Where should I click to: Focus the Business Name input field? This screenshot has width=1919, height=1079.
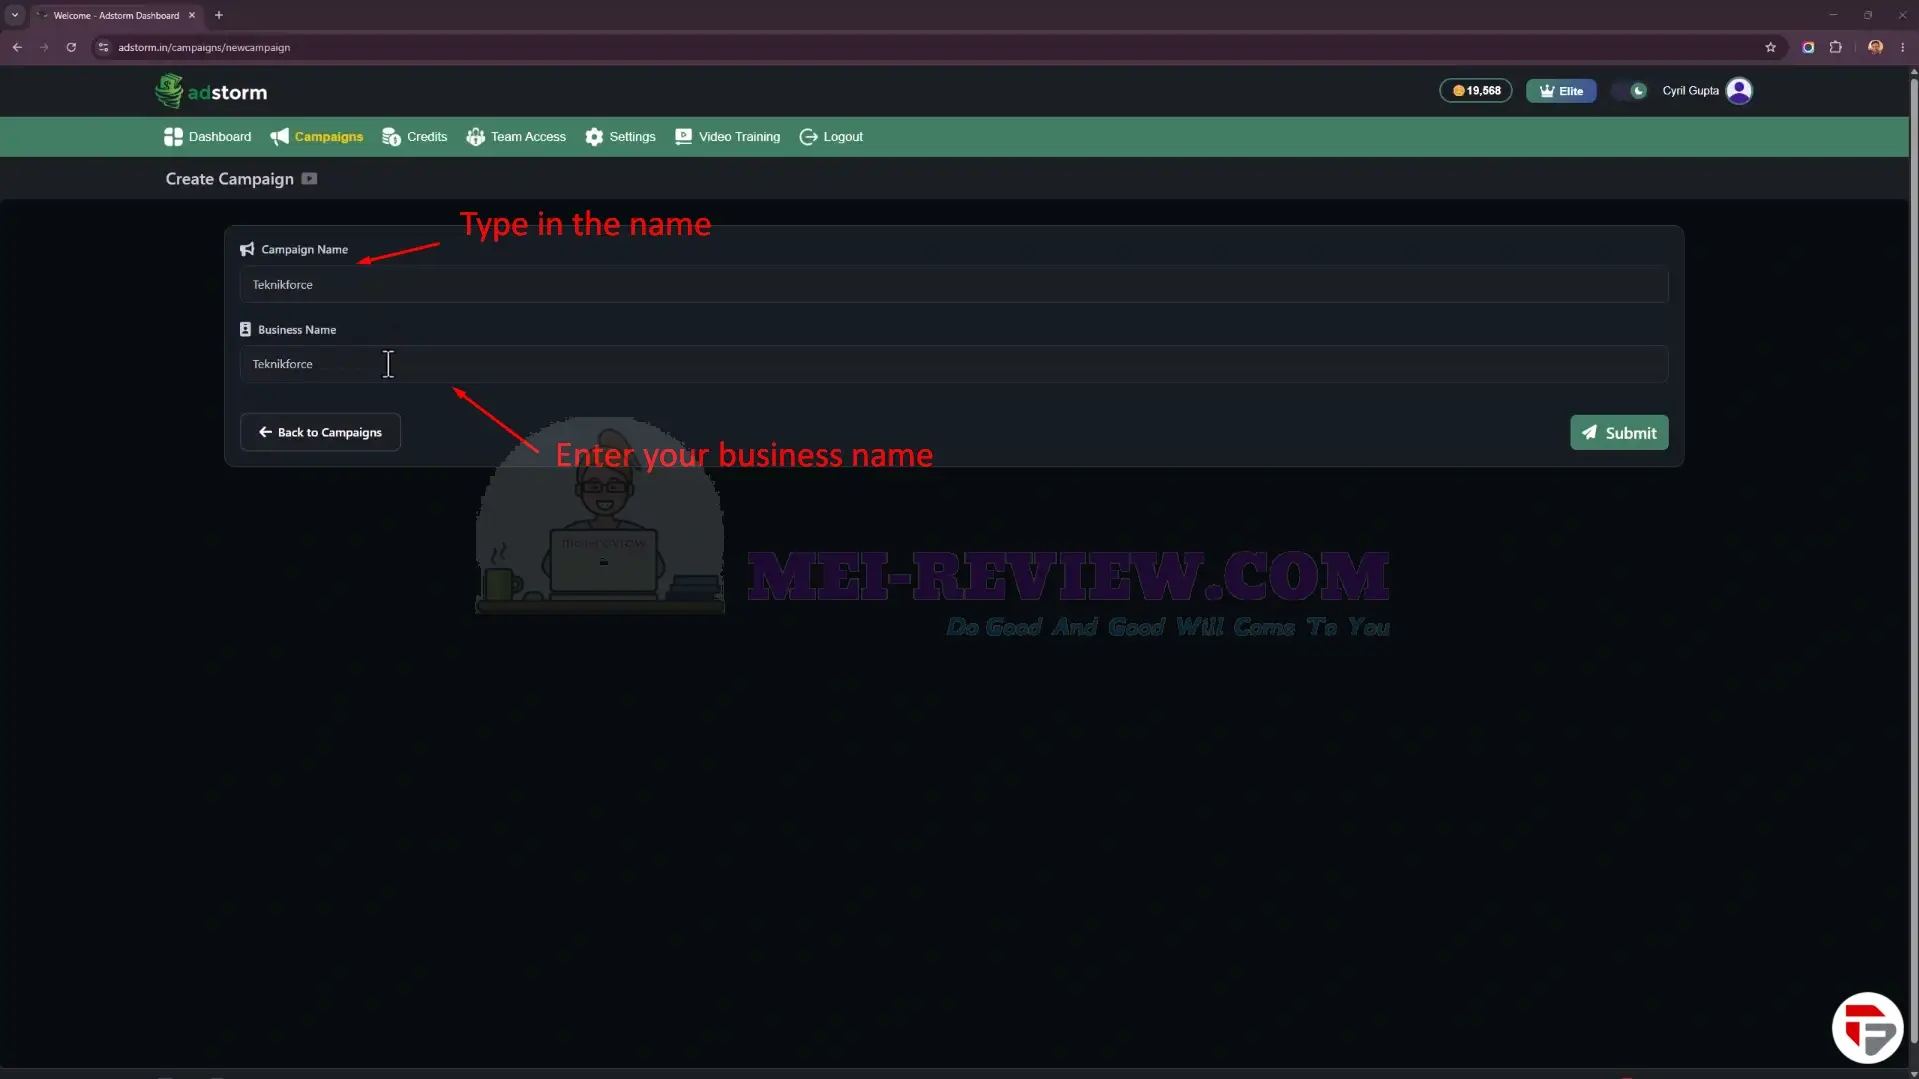tap(954, 364)
